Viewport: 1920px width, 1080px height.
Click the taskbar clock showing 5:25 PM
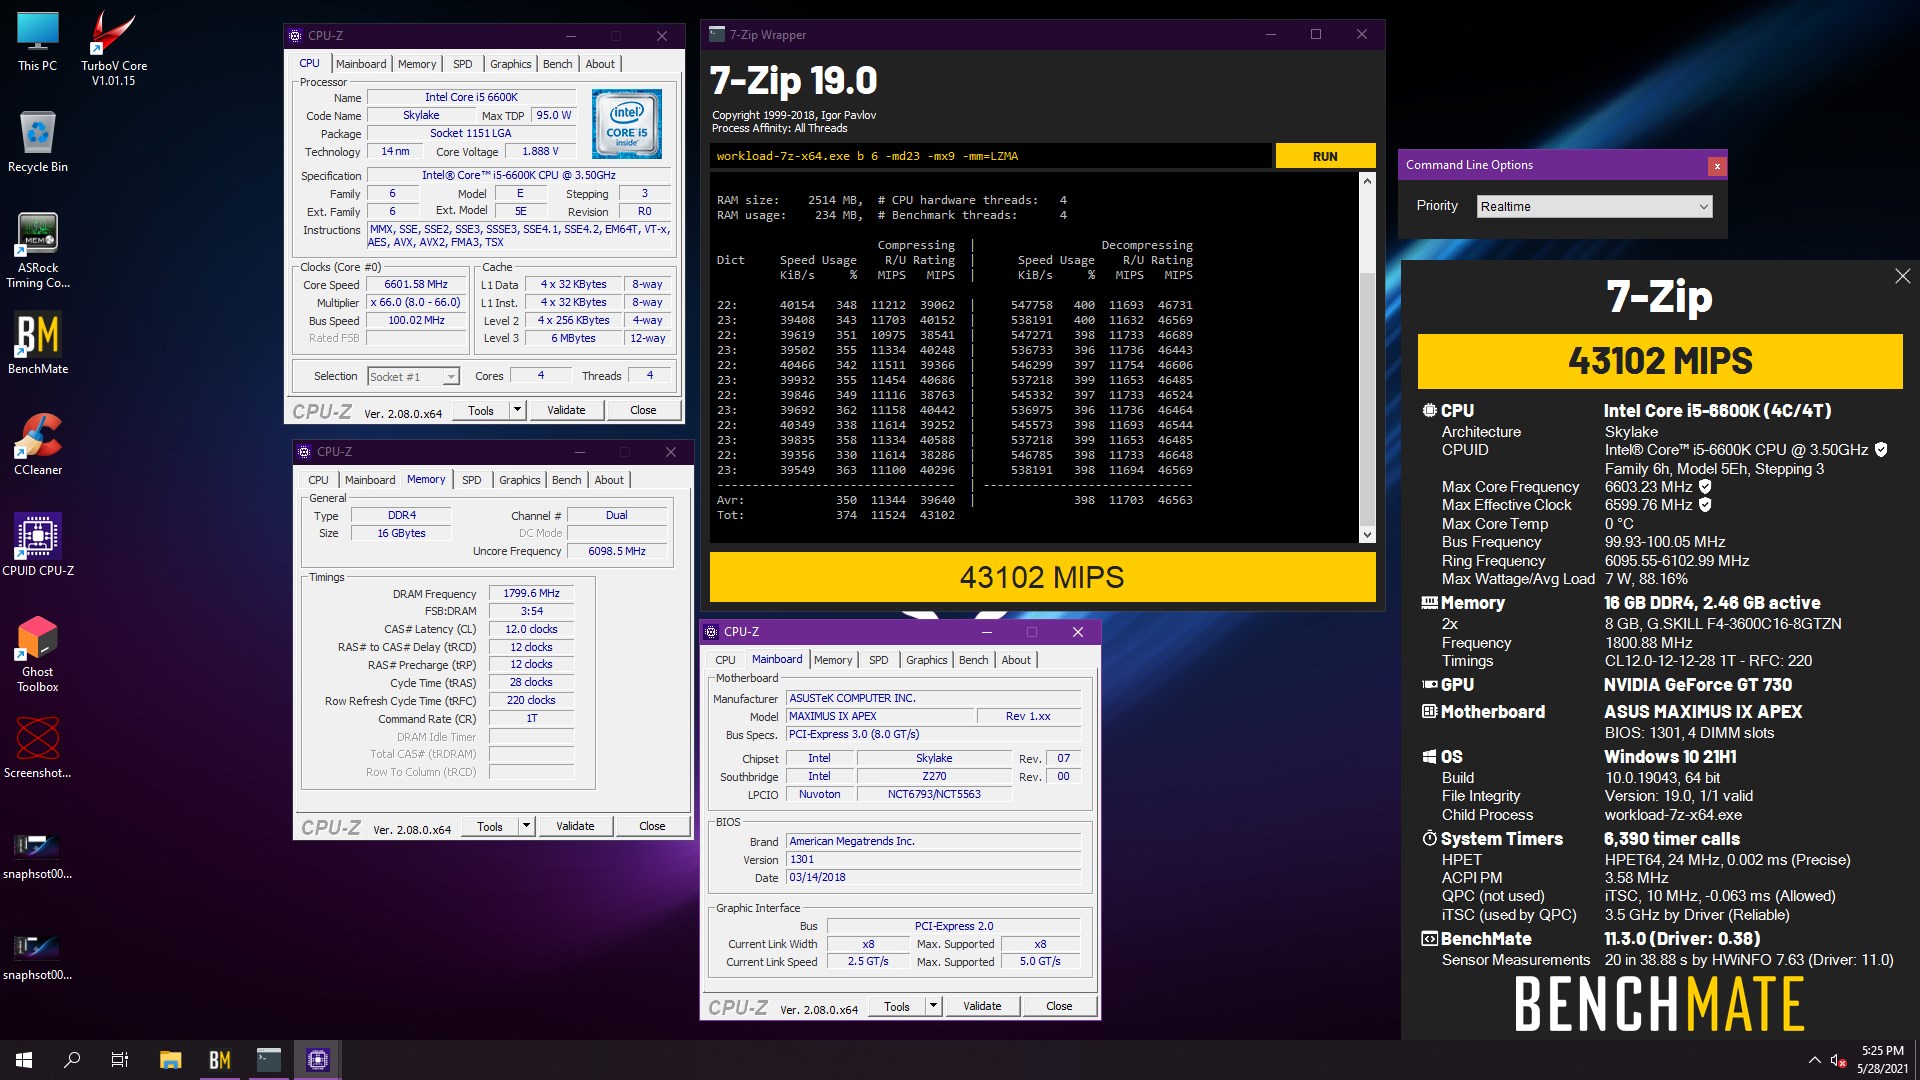1882,1060
